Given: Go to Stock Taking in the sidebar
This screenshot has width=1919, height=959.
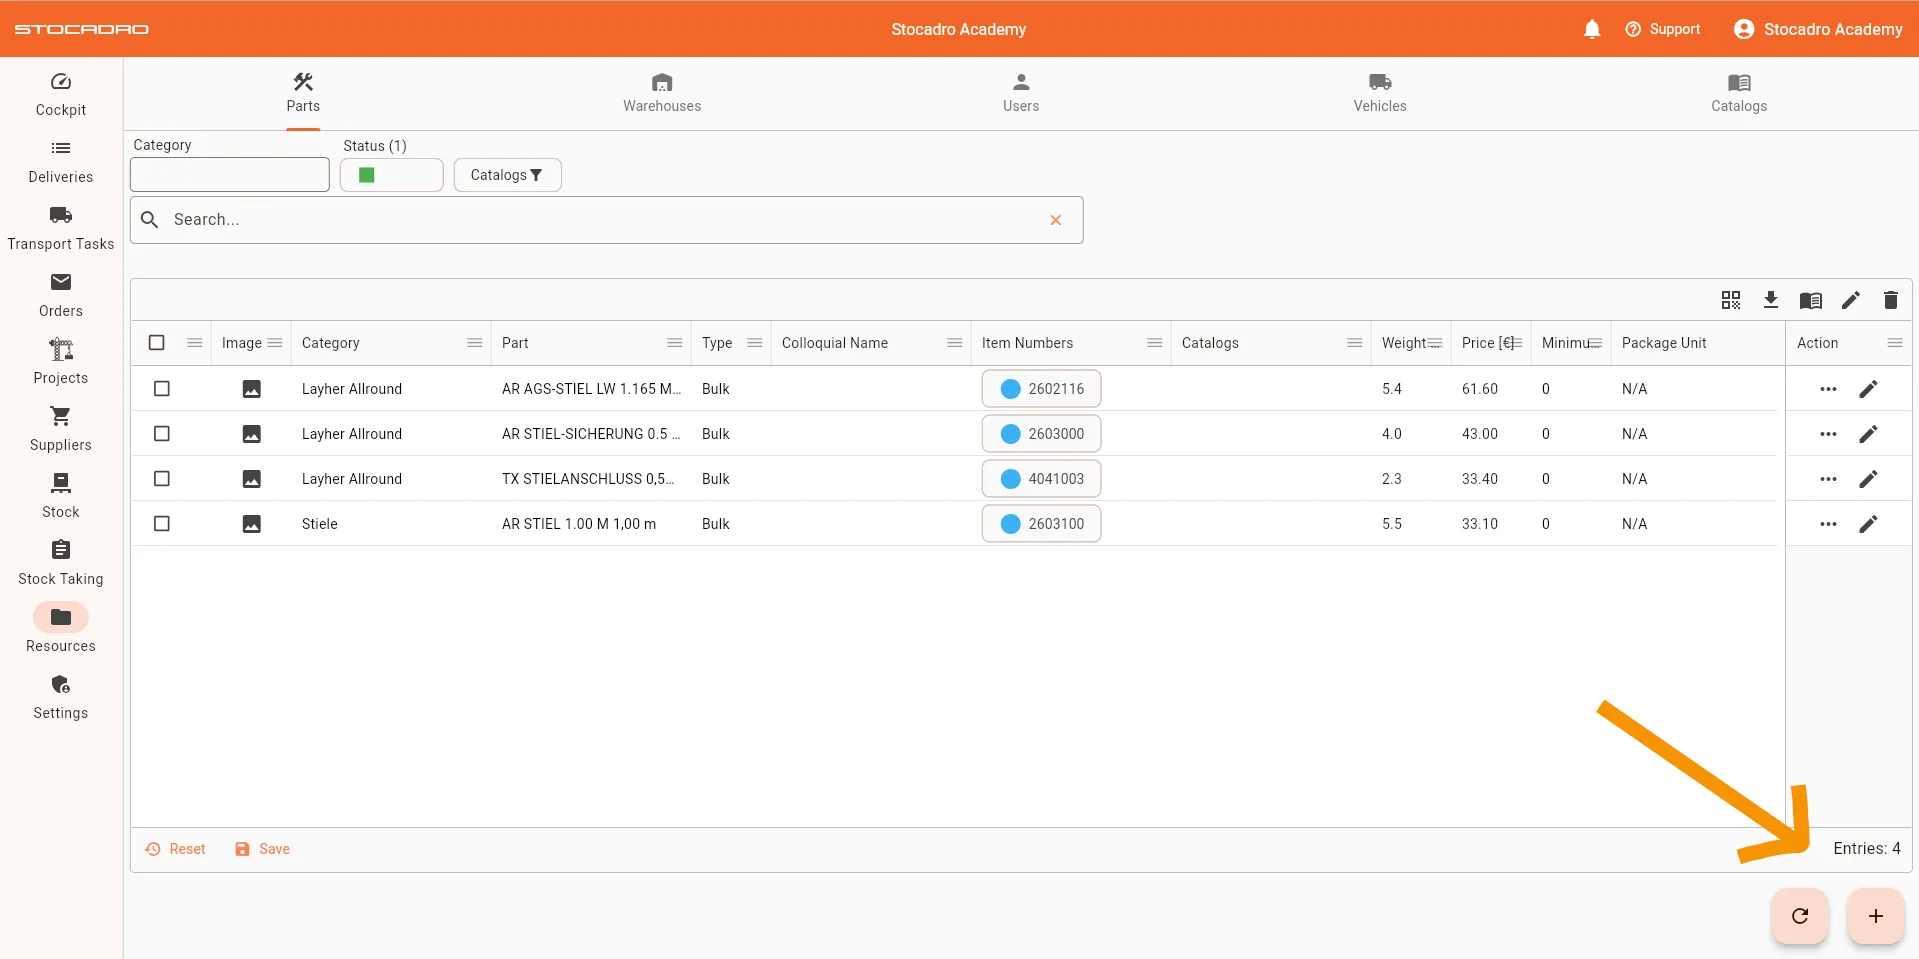Looking at the screenshot, I should pyautogui.click(x=61, y=562).
